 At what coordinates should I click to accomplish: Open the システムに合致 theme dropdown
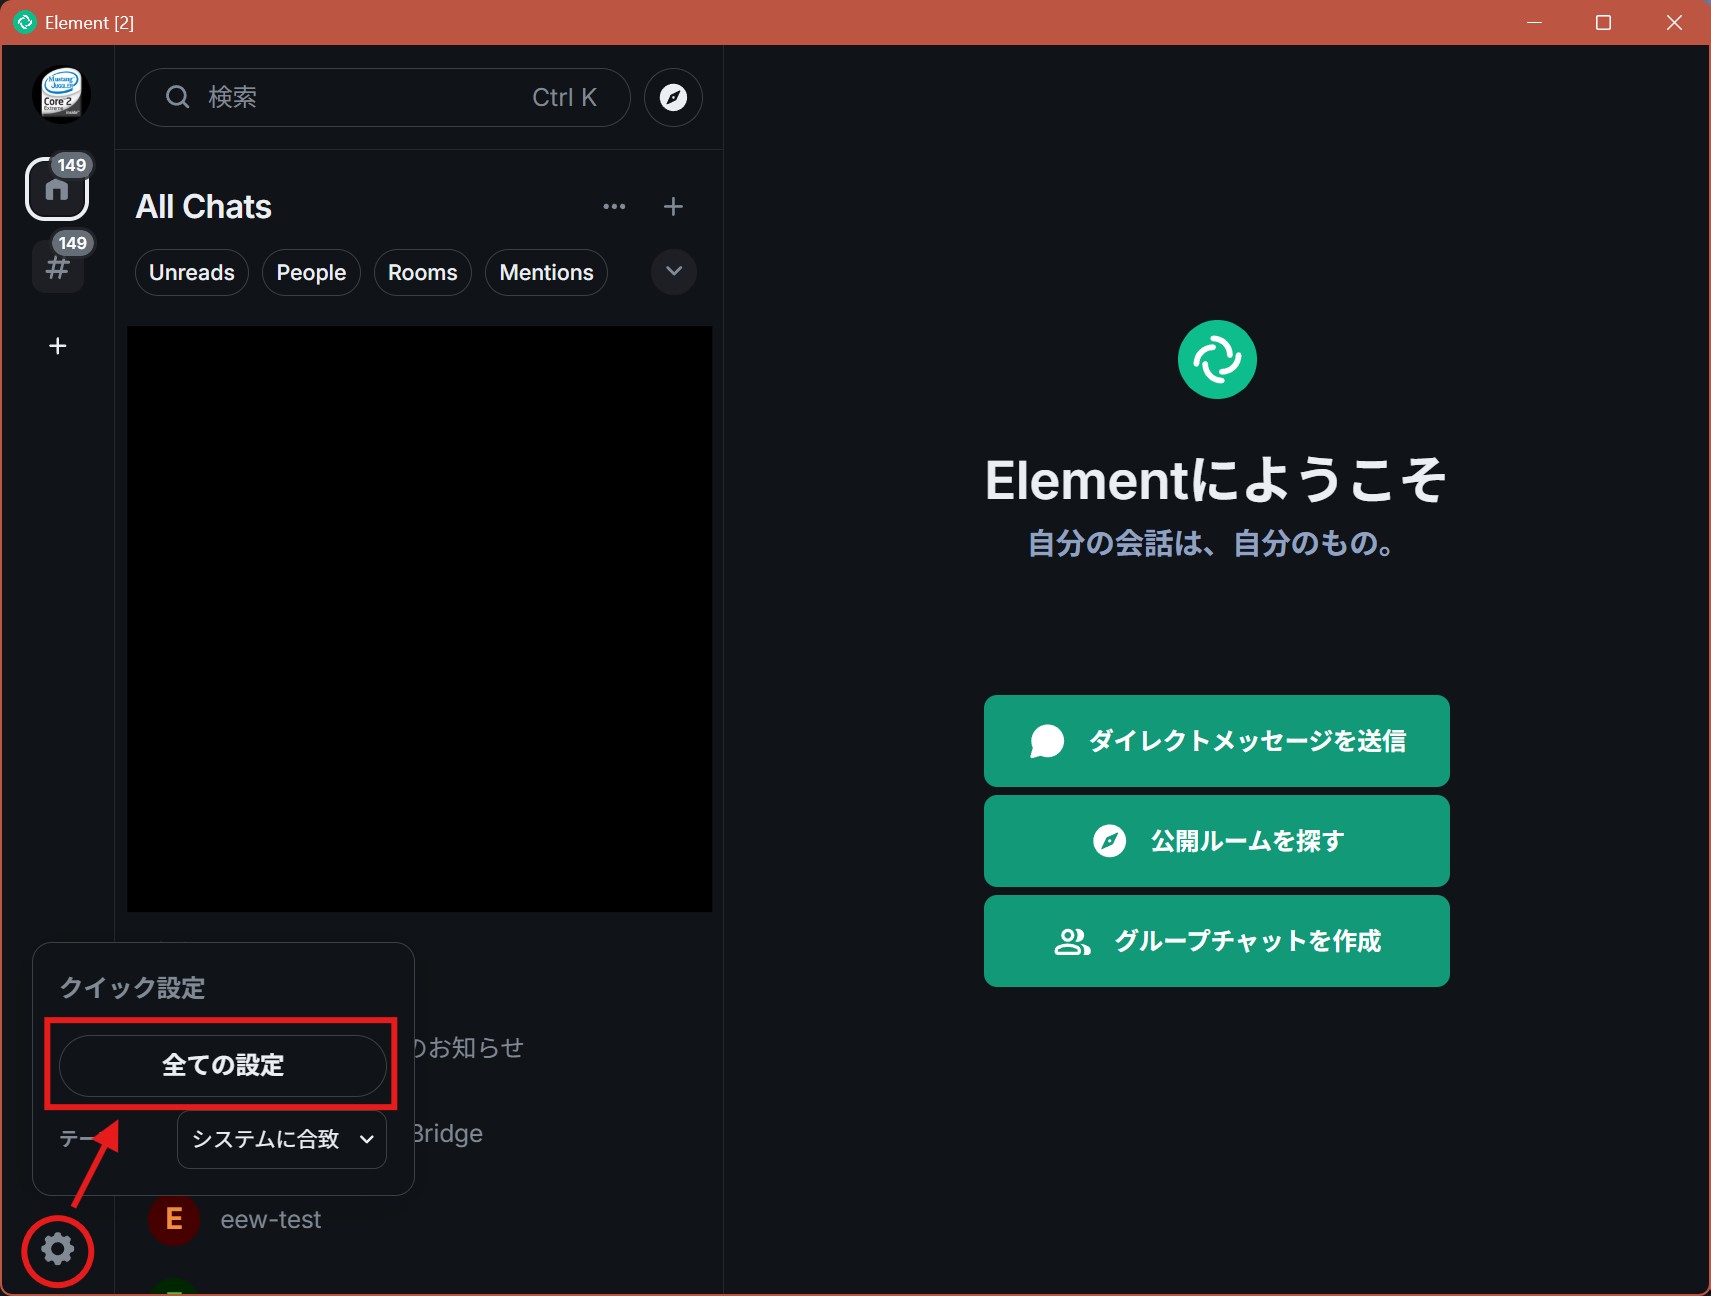(x=282, y=1139)
